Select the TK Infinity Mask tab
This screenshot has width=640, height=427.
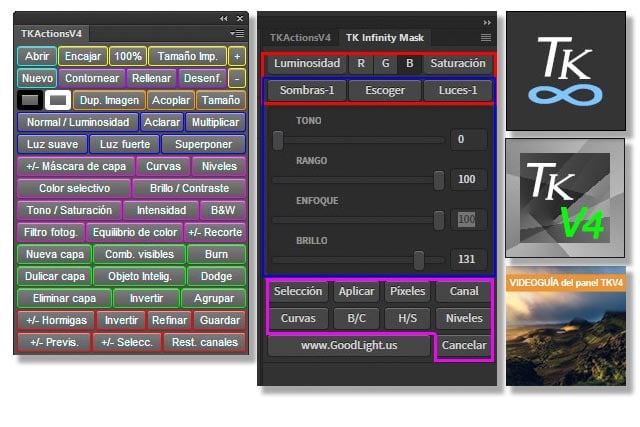[x=385, y=38]
